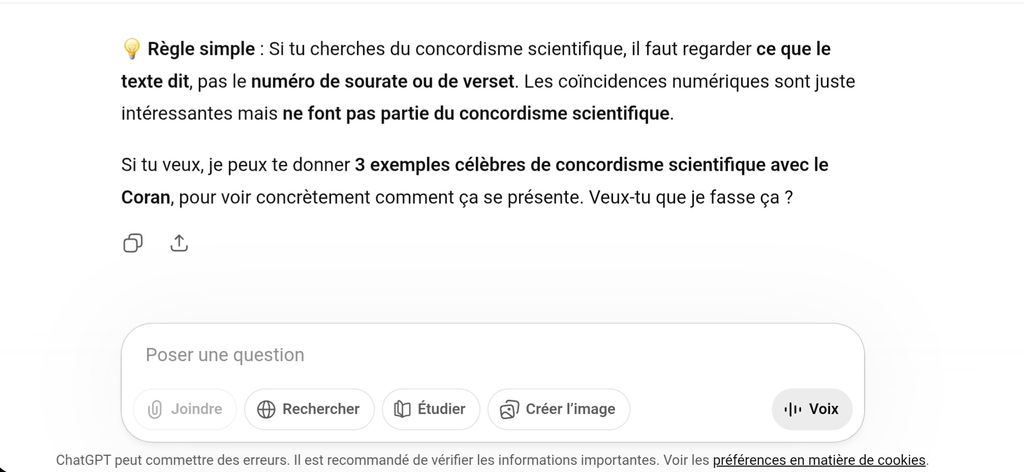The height and width of the screenshot is (472, 1024).
Task: Click the lightbulb emoji before Règle simple
Action: tap(131, 49)
